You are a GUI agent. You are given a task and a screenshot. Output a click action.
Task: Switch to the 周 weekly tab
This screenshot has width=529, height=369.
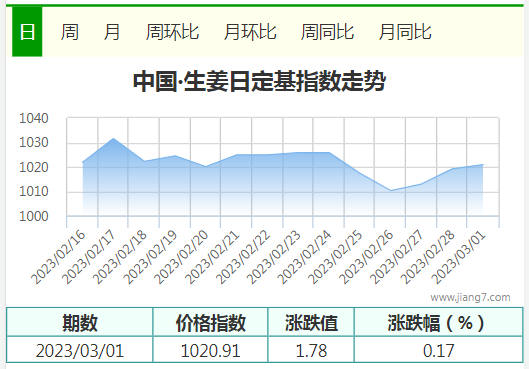point(69,32)
